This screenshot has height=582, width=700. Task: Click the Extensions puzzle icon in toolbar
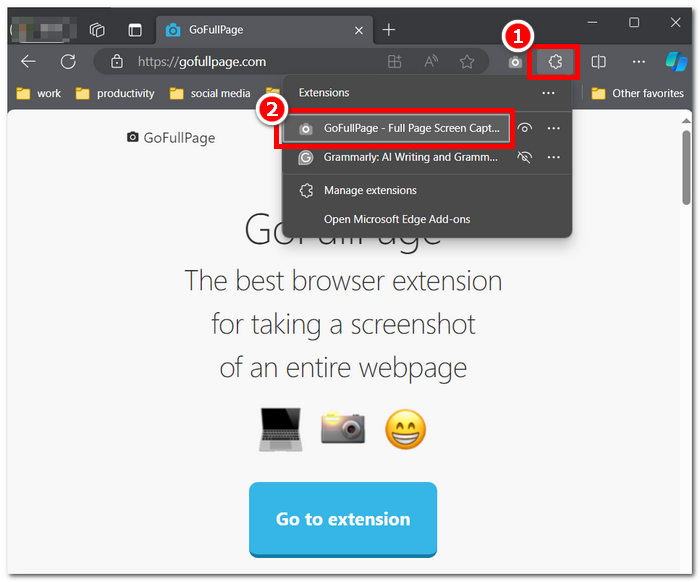(x=557, y=62)
